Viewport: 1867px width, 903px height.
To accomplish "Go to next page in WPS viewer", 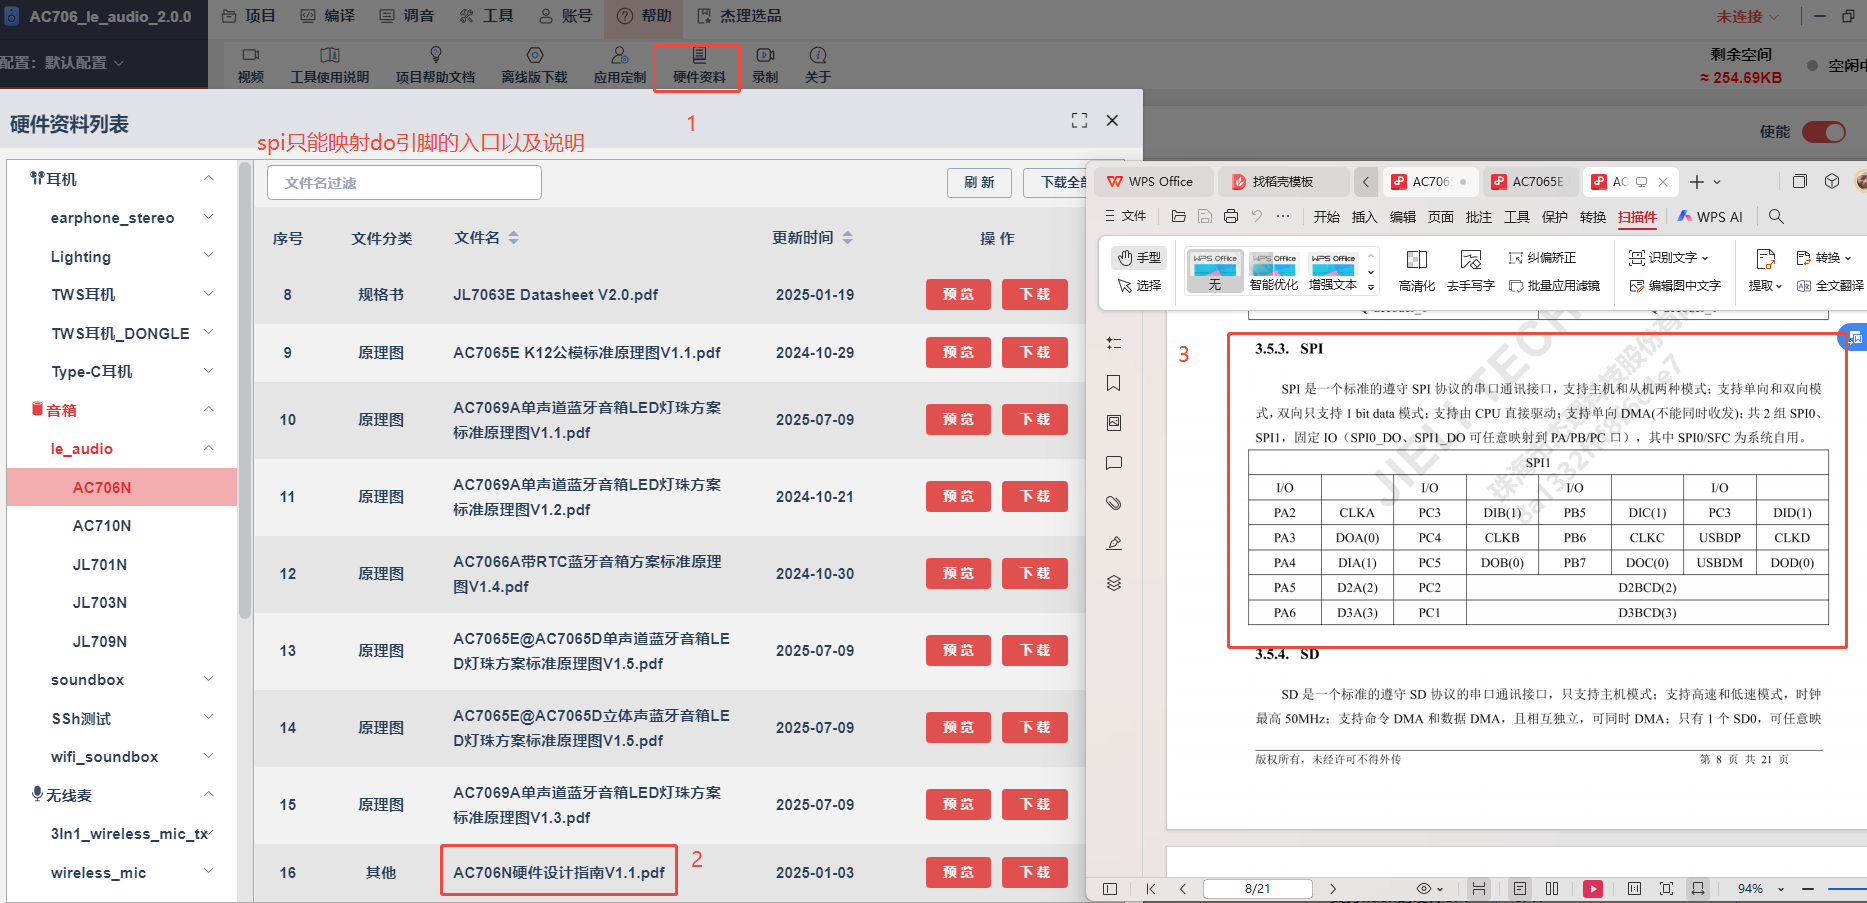I will pyautogui.click(x=1333, y=888).
